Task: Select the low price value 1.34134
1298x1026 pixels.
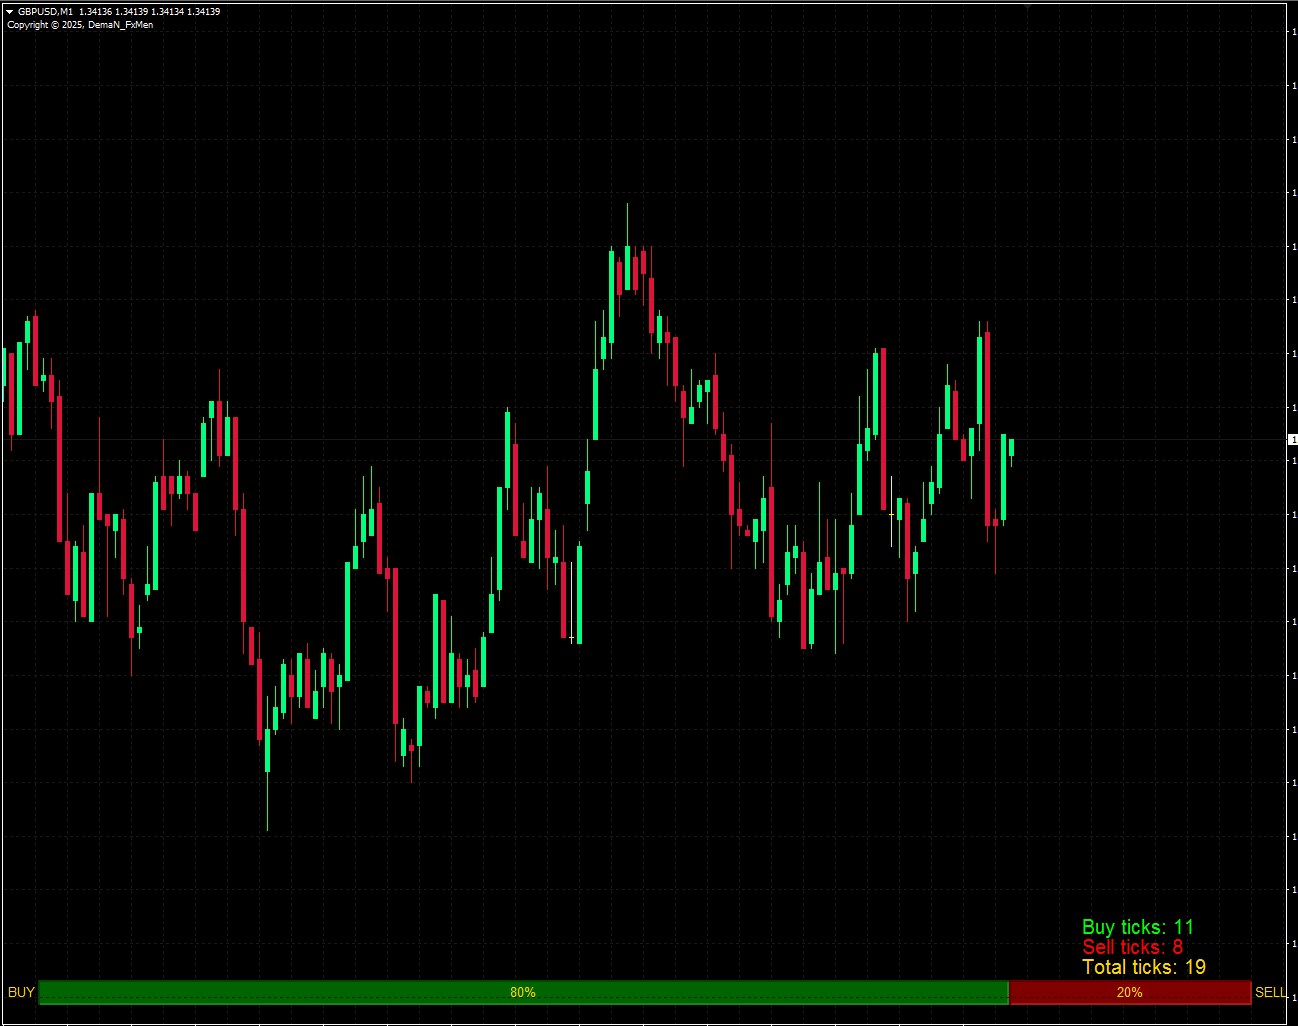Action: tap(167, 12)
